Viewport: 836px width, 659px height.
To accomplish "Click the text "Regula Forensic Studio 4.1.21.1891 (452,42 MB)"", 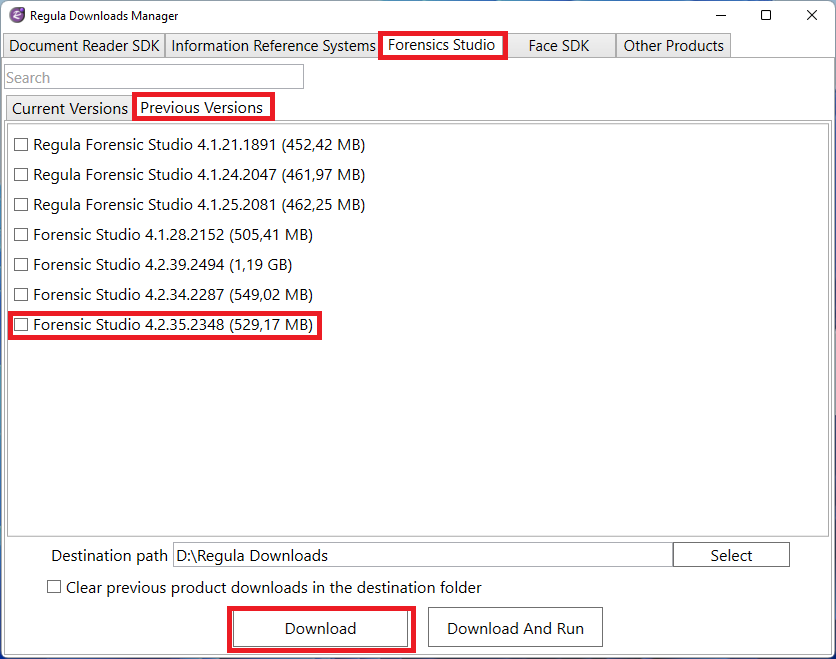I will click(x=199, y=145).
